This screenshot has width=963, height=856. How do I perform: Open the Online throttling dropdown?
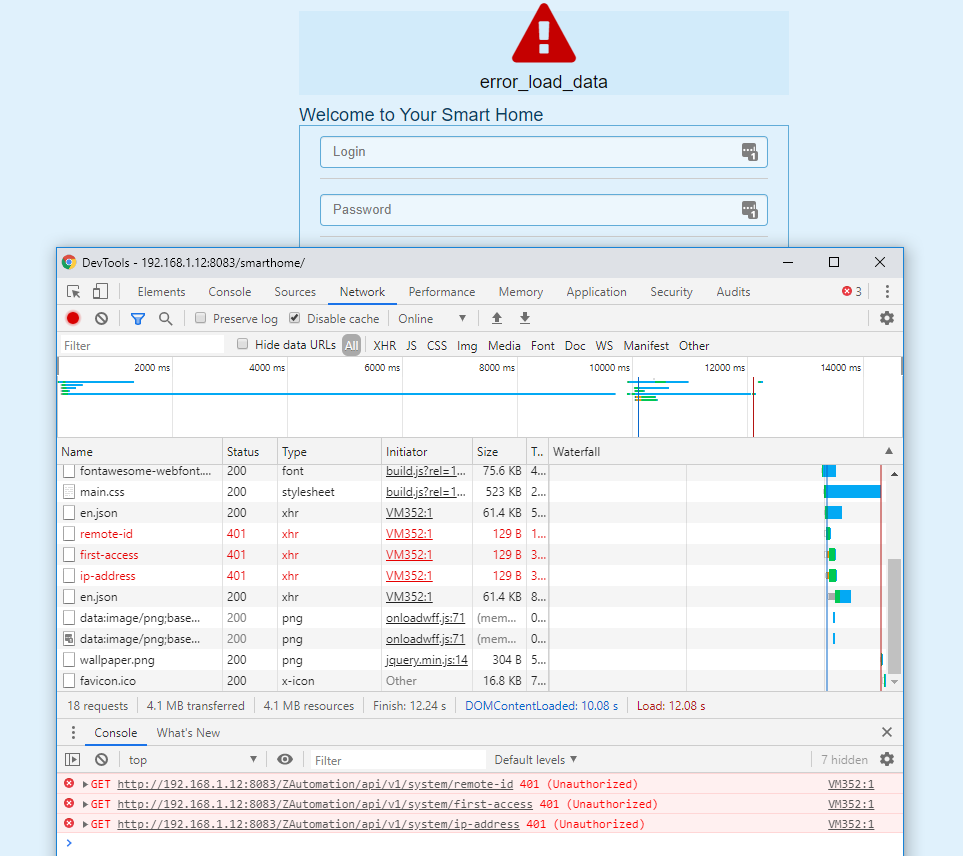432,318
